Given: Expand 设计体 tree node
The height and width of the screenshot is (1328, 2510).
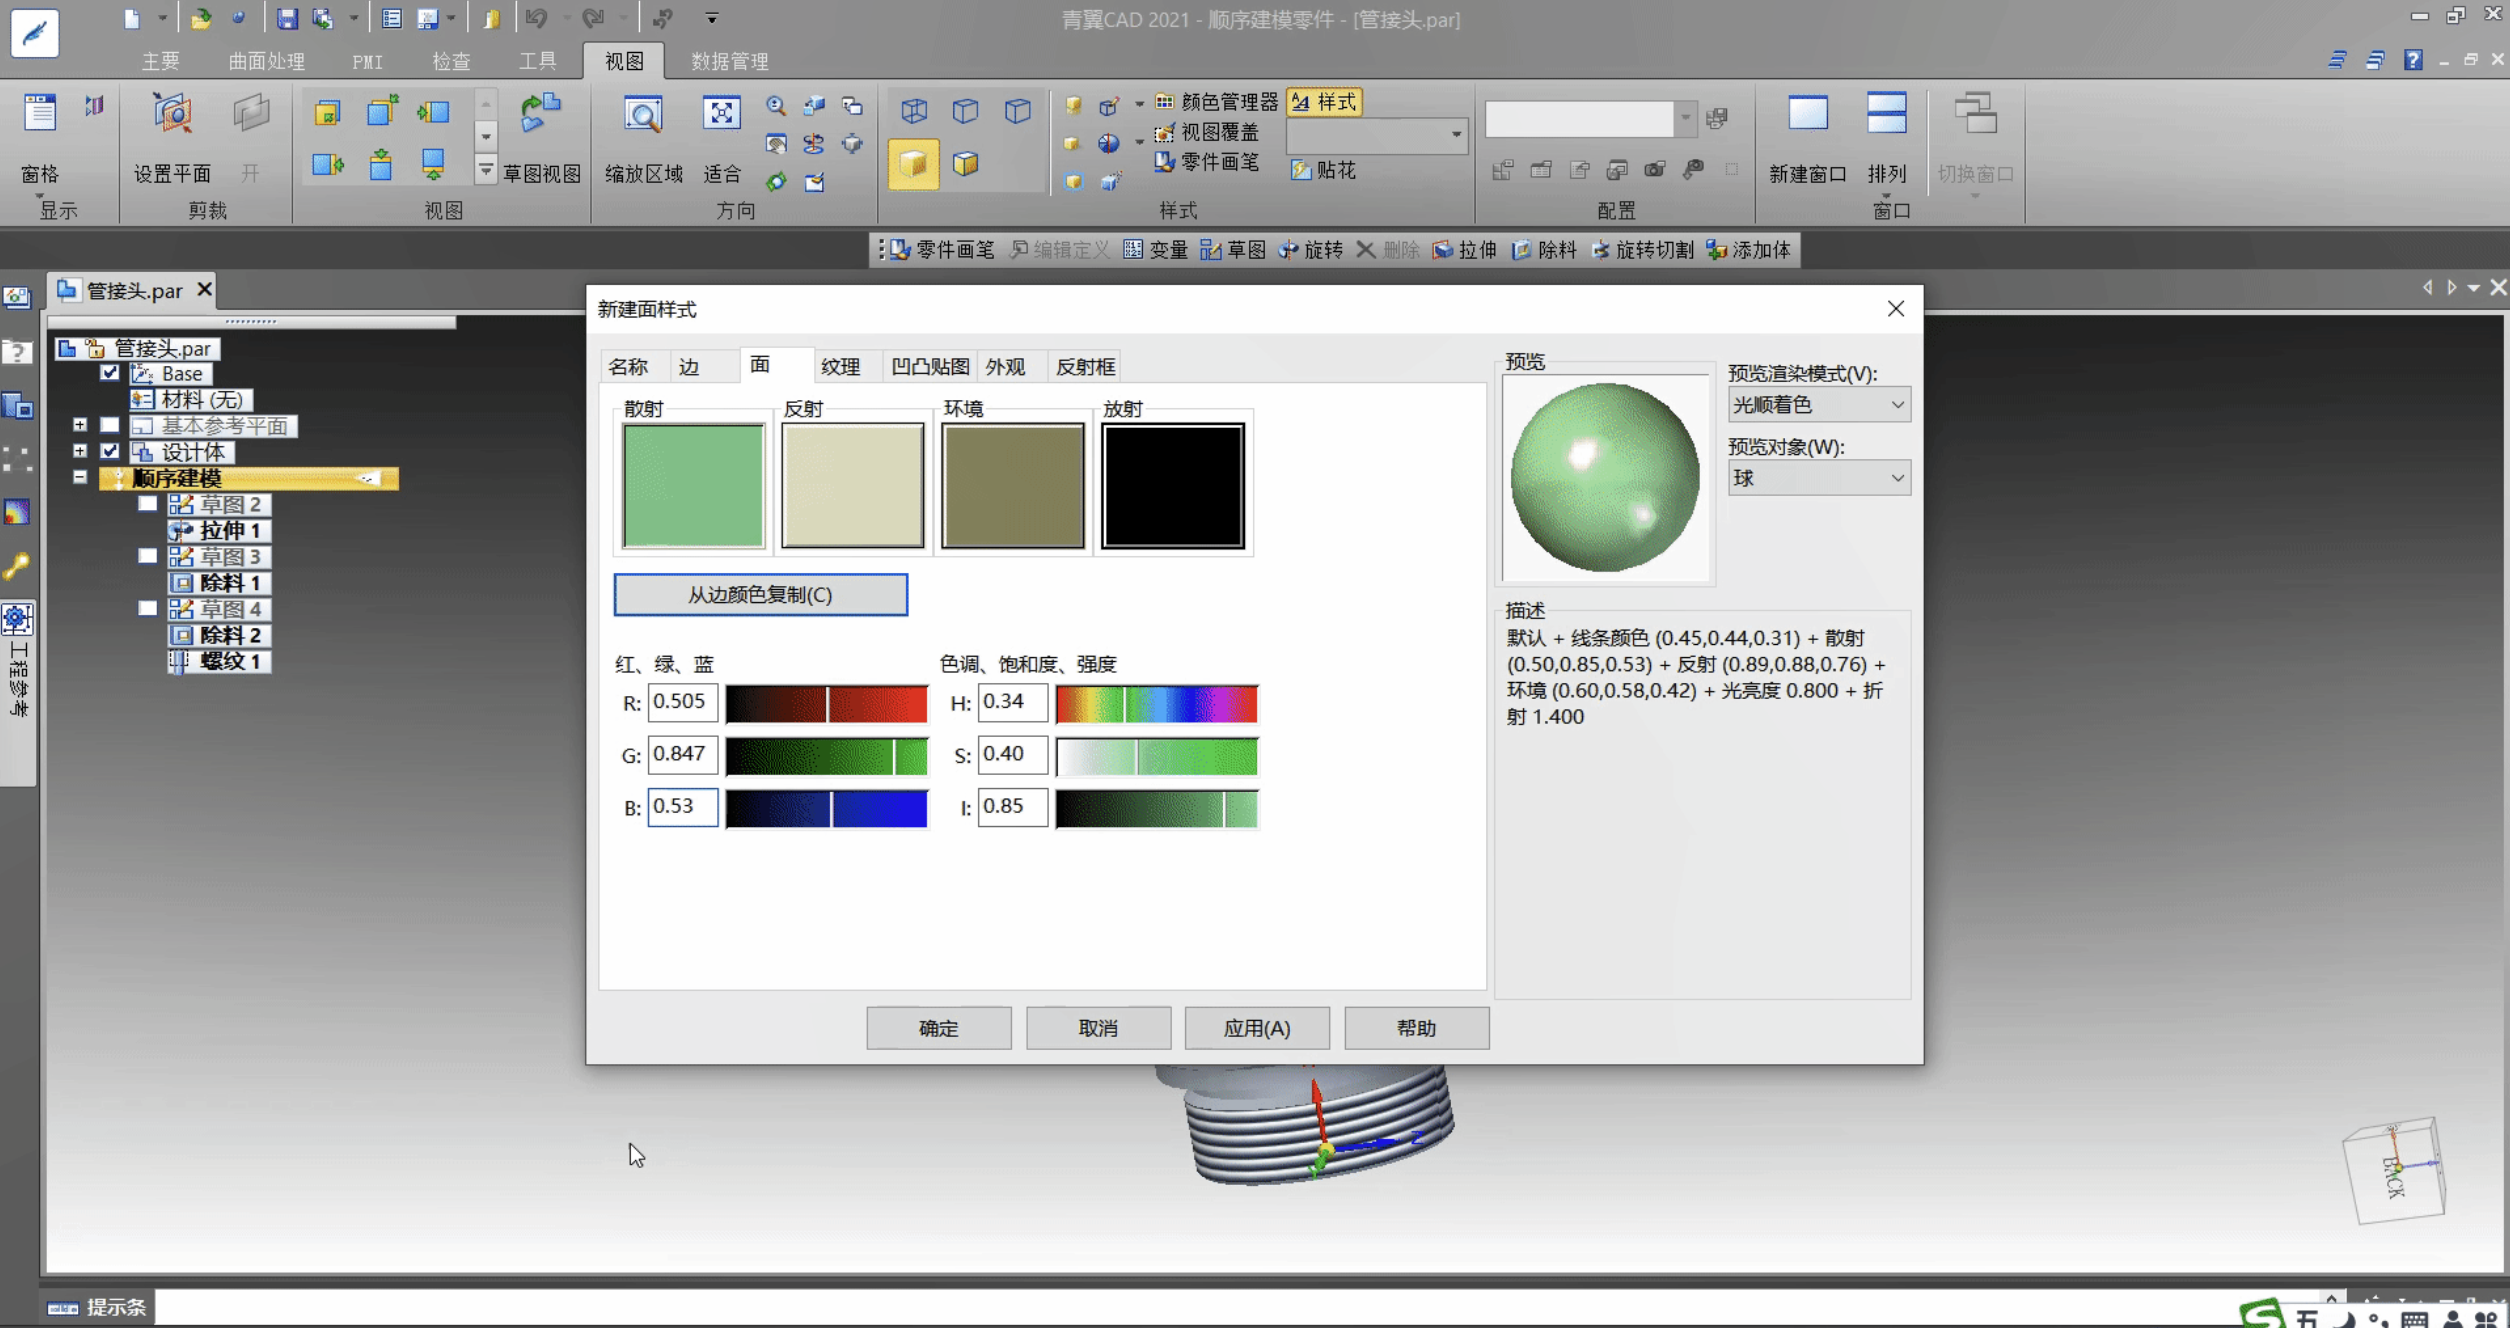Looking at the screenshot, I should [80, 451].
